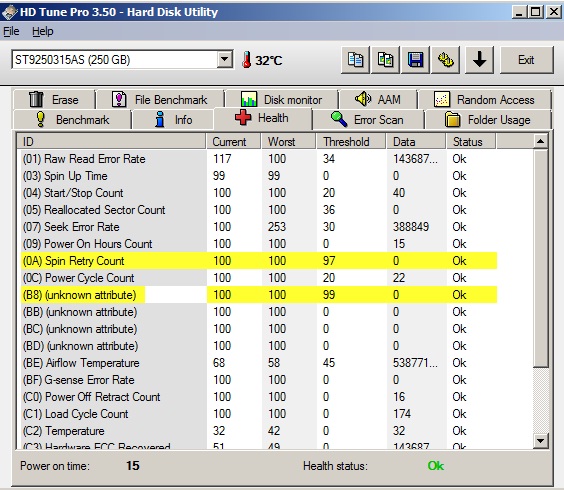Select the Reallocated Sector Count row
Viewport: 564px width, 490px height.
pos(258,210)
